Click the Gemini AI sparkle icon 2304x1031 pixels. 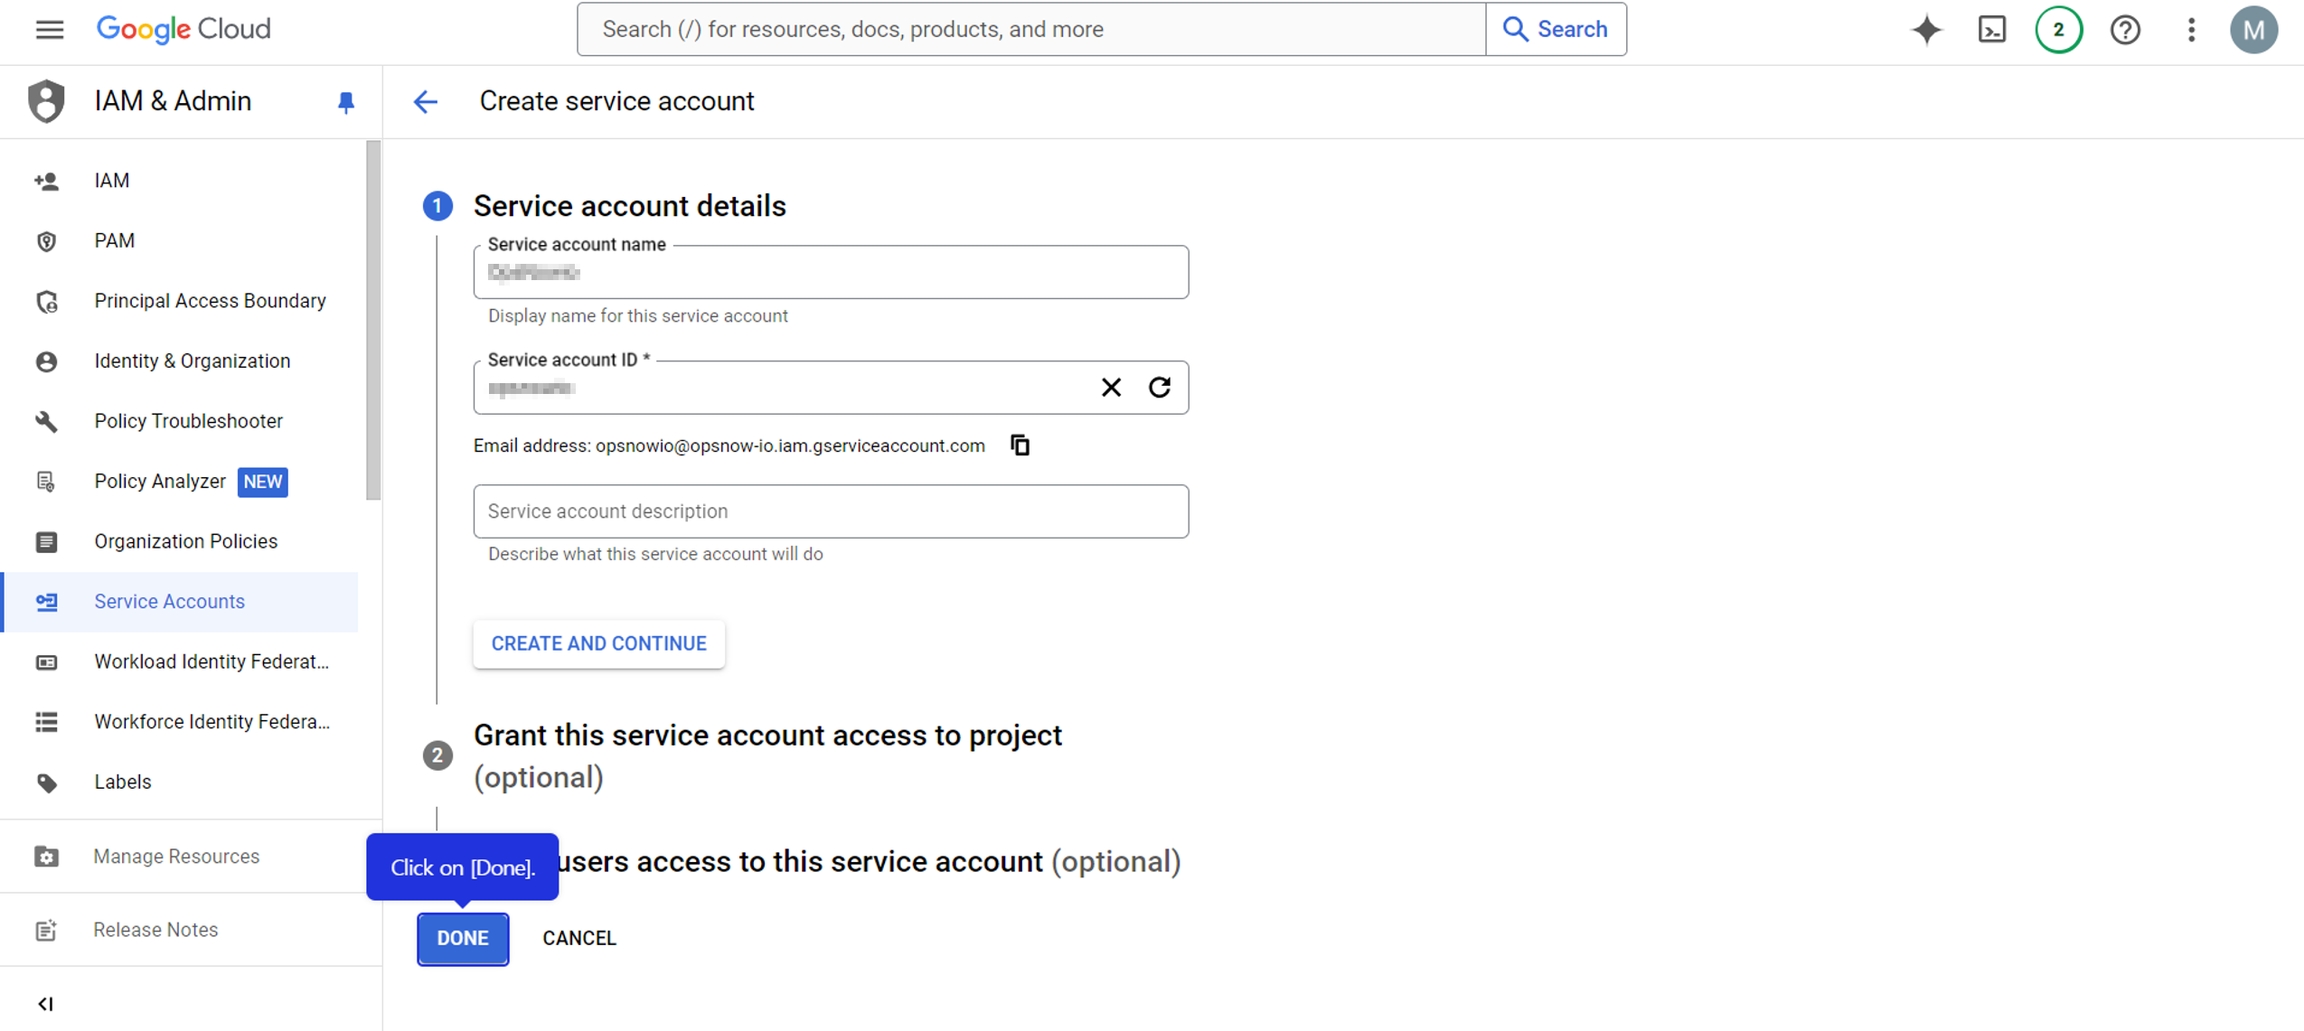(1926, 30)
